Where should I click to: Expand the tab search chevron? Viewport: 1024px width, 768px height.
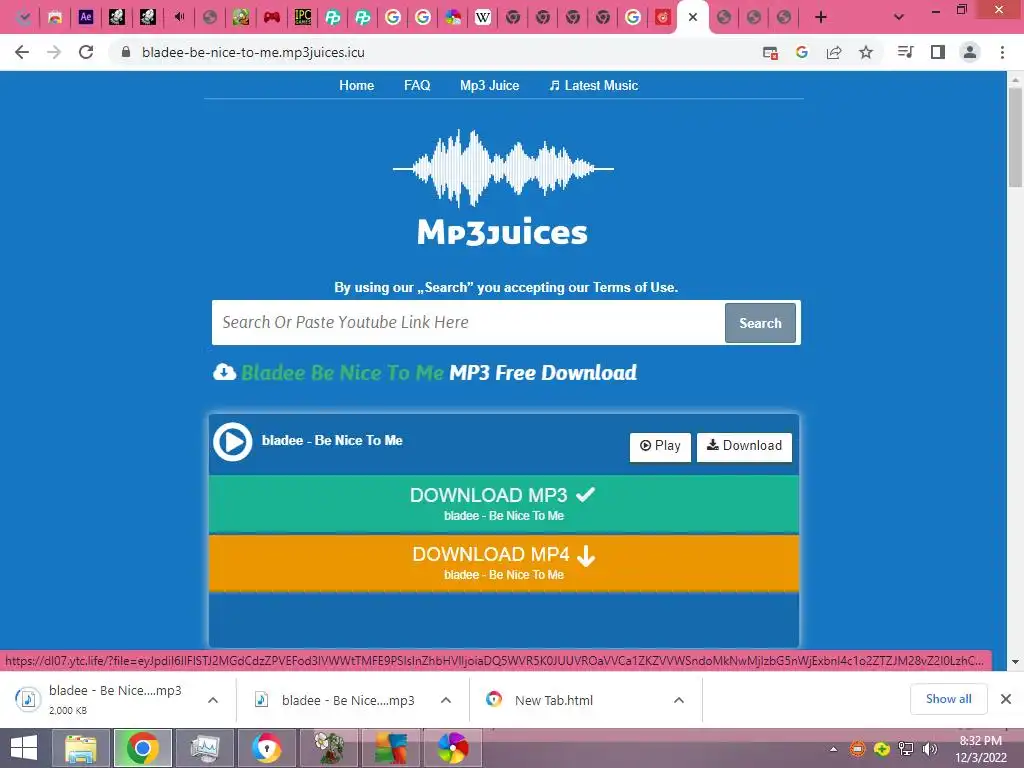click(x=899, y=18)
